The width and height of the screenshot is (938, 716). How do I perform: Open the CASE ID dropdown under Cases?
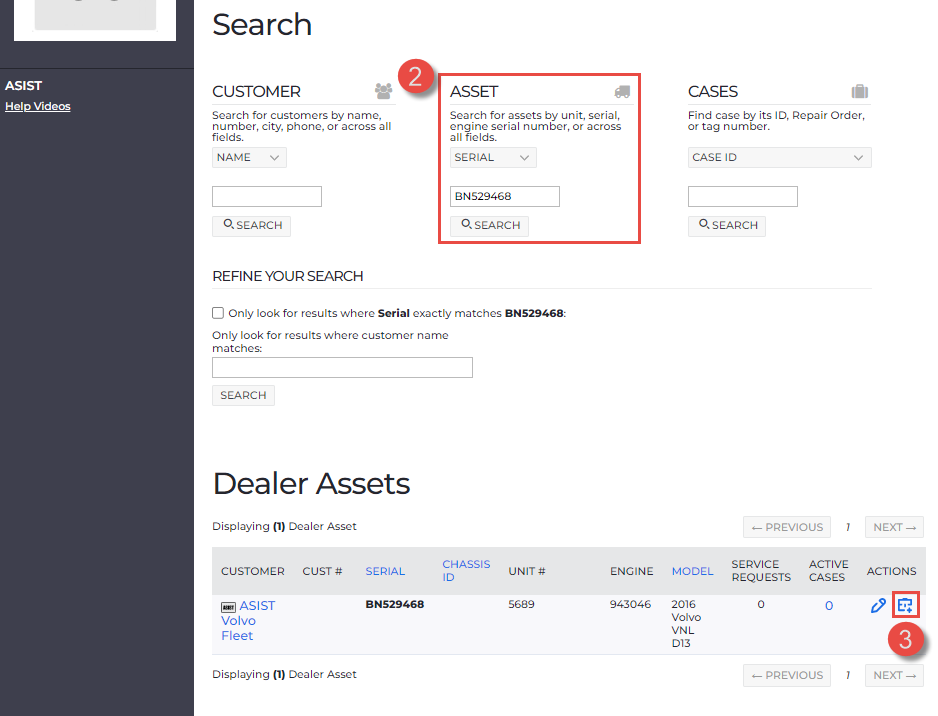(x=779, y=157)
